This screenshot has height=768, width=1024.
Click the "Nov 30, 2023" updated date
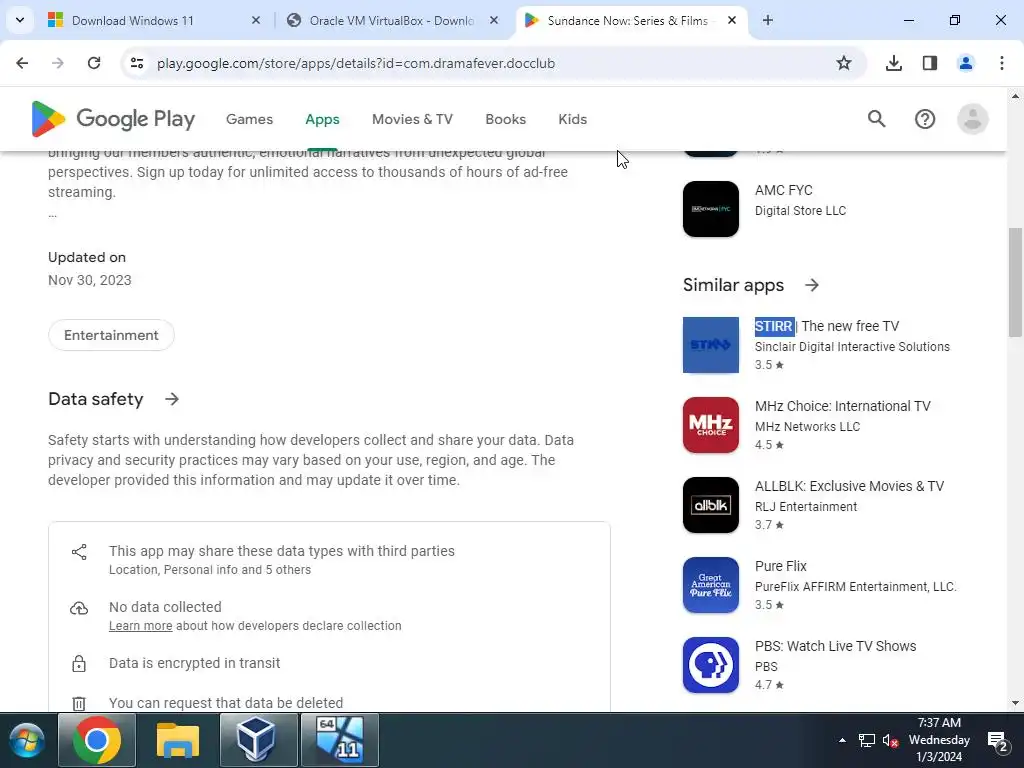click(89, 280)
